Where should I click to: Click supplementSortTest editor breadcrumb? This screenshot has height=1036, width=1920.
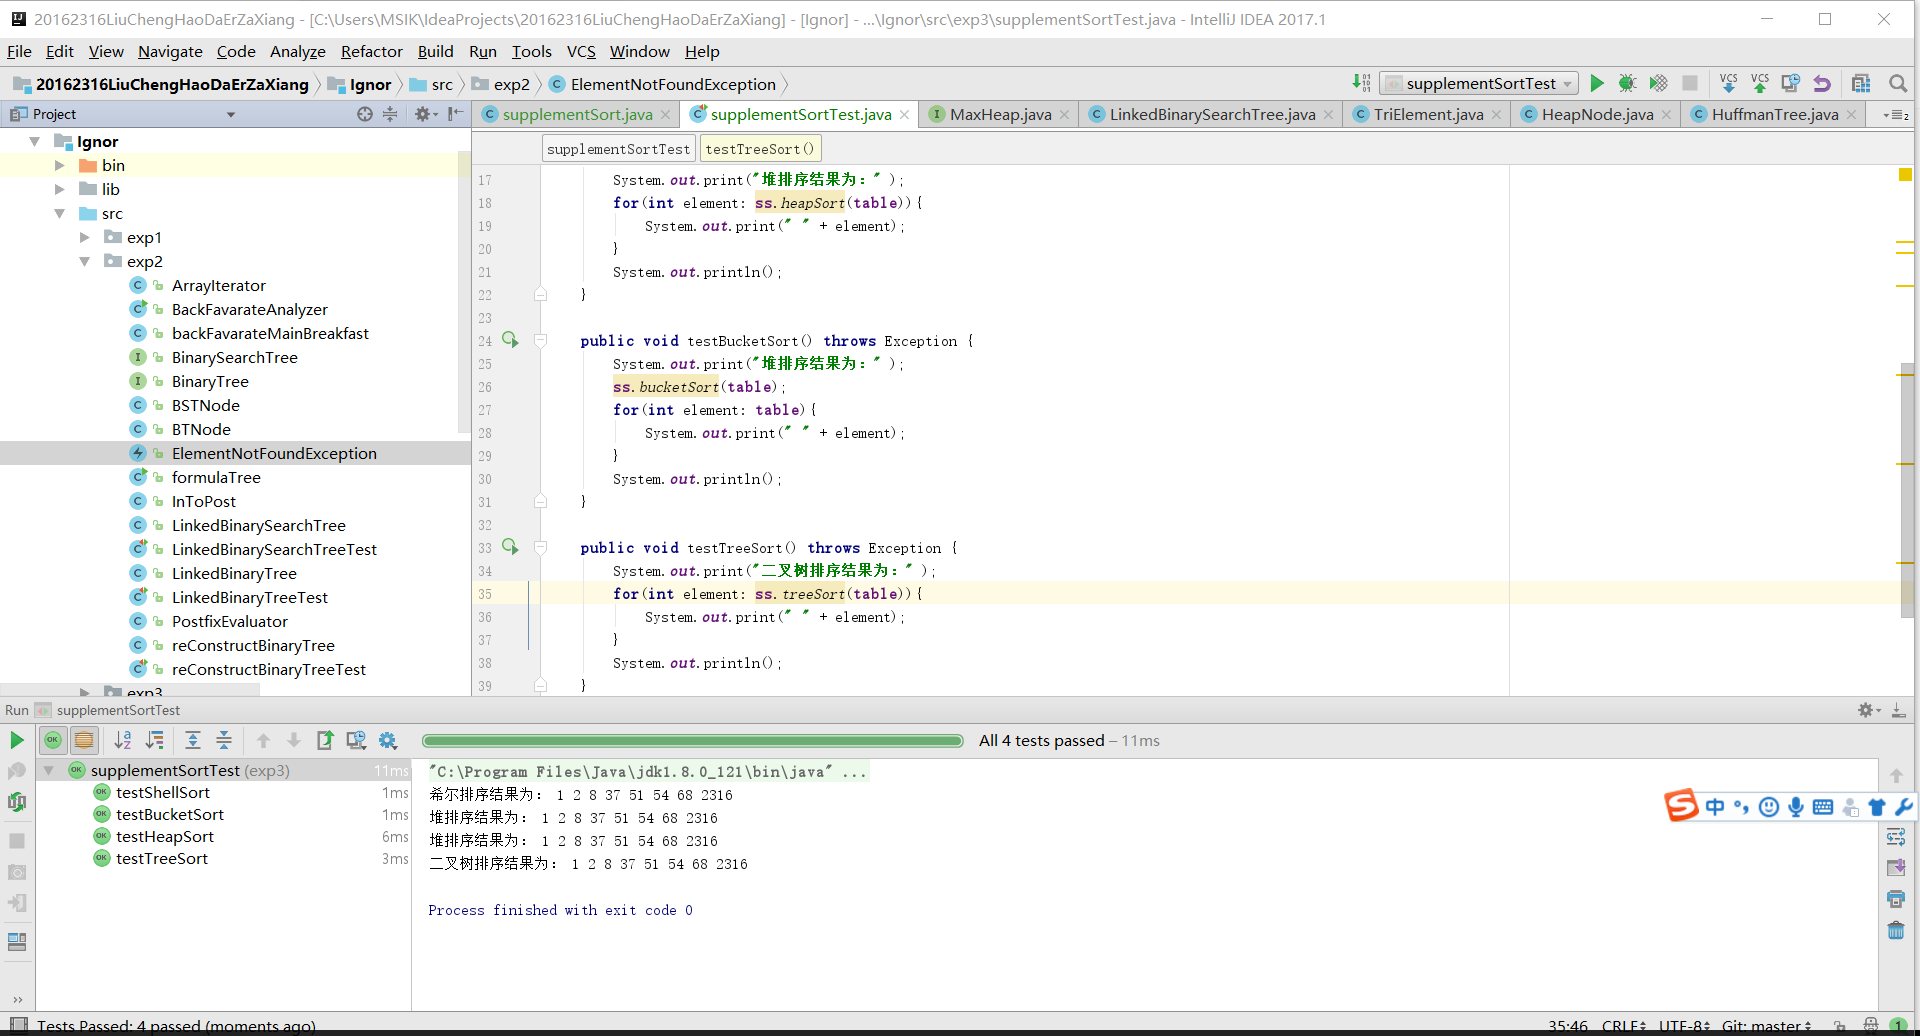[618, 149]
